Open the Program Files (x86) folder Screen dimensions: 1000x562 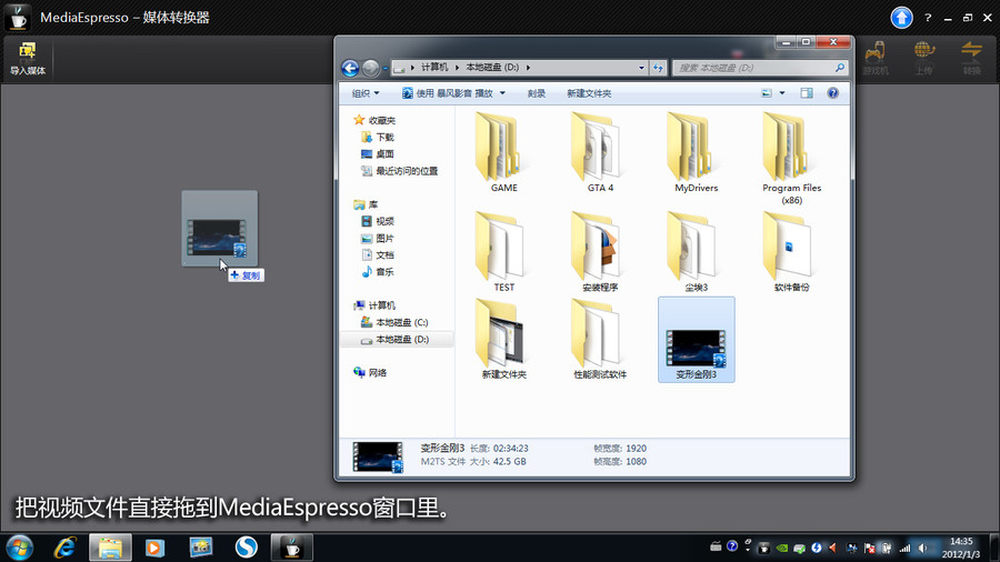[791, 158]
